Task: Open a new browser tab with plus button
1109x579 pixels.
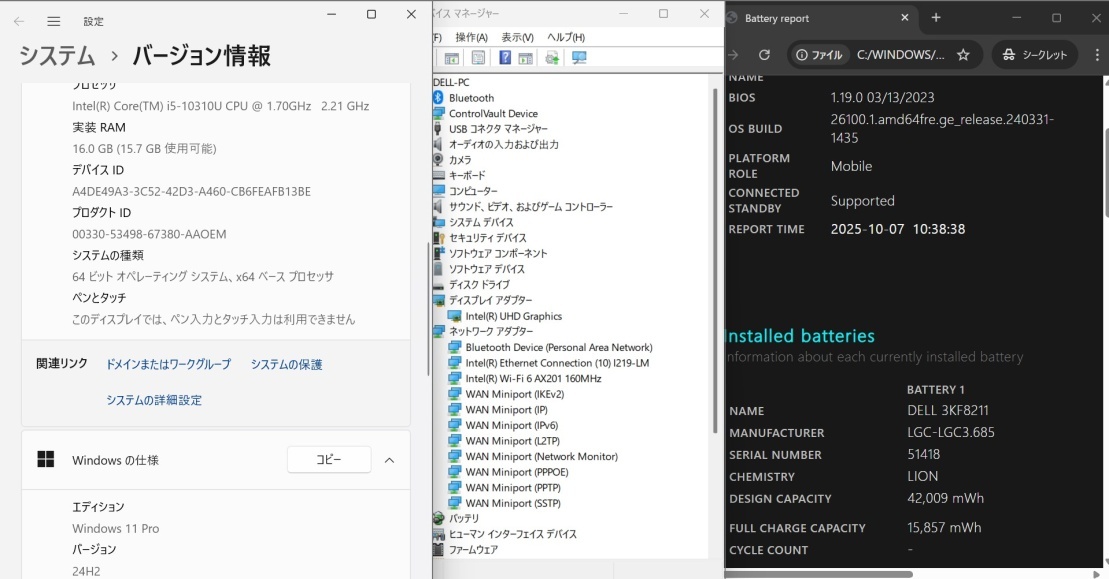Action: coord(936,18)
